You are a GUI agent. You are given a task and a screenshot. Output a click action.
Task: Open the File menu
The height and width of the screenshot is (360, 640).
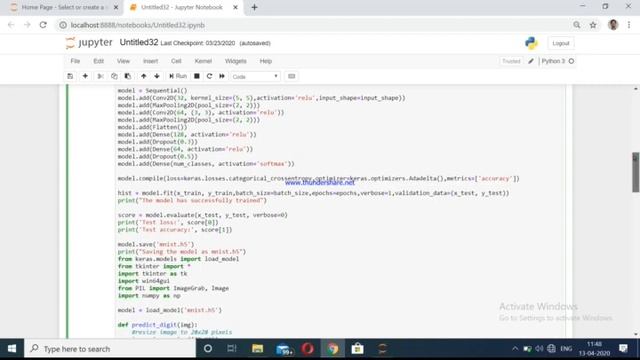[75, 61]
